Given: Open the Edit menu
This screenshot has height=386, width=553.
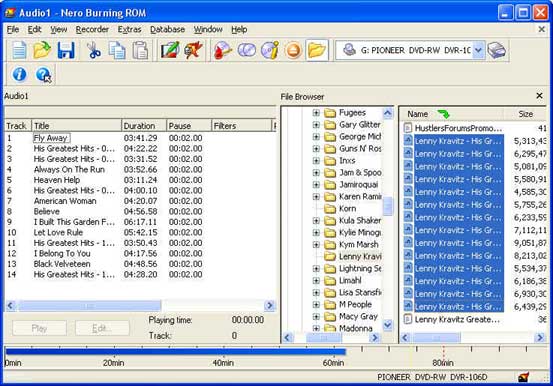Looking at the screenshot, I should (x=35, y=30).
